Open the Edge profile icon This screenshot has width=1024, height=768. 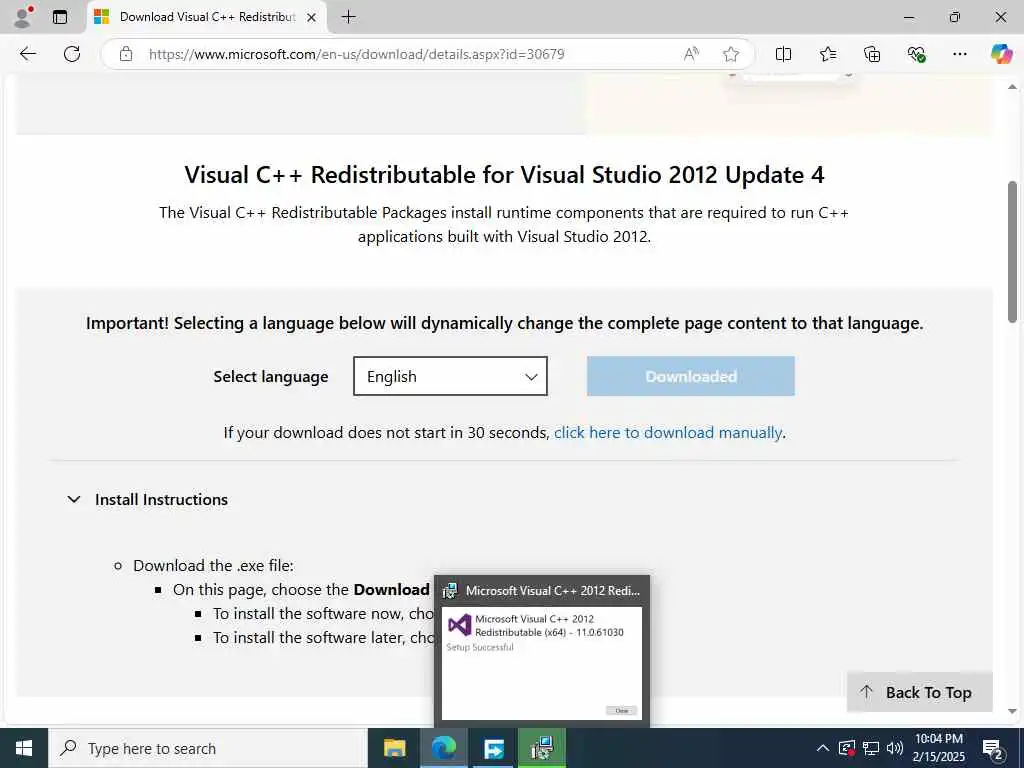pos(24,17)
